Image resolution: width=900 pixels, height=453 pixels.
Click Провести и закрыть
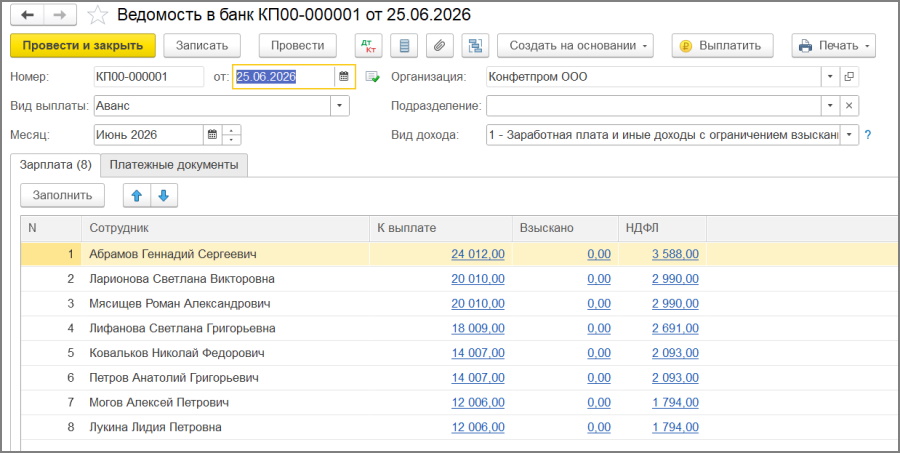click(83, 46)
